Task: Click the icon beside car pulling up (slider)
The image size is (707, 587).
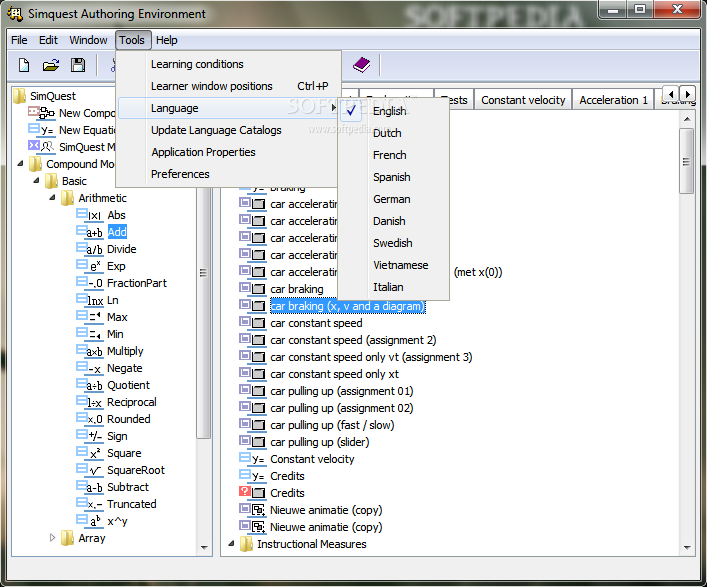Action: (x=252, y=442)
